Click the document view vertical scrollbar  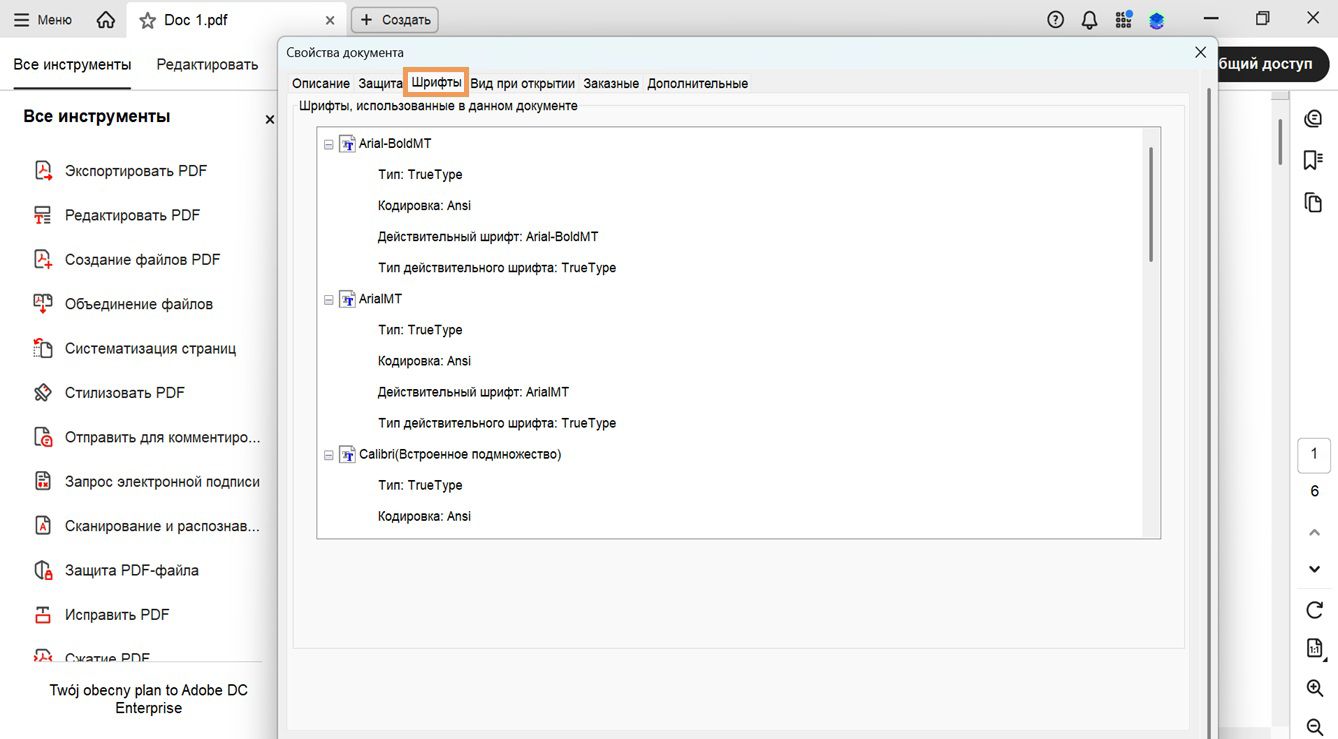click(x=1281, y=142)
